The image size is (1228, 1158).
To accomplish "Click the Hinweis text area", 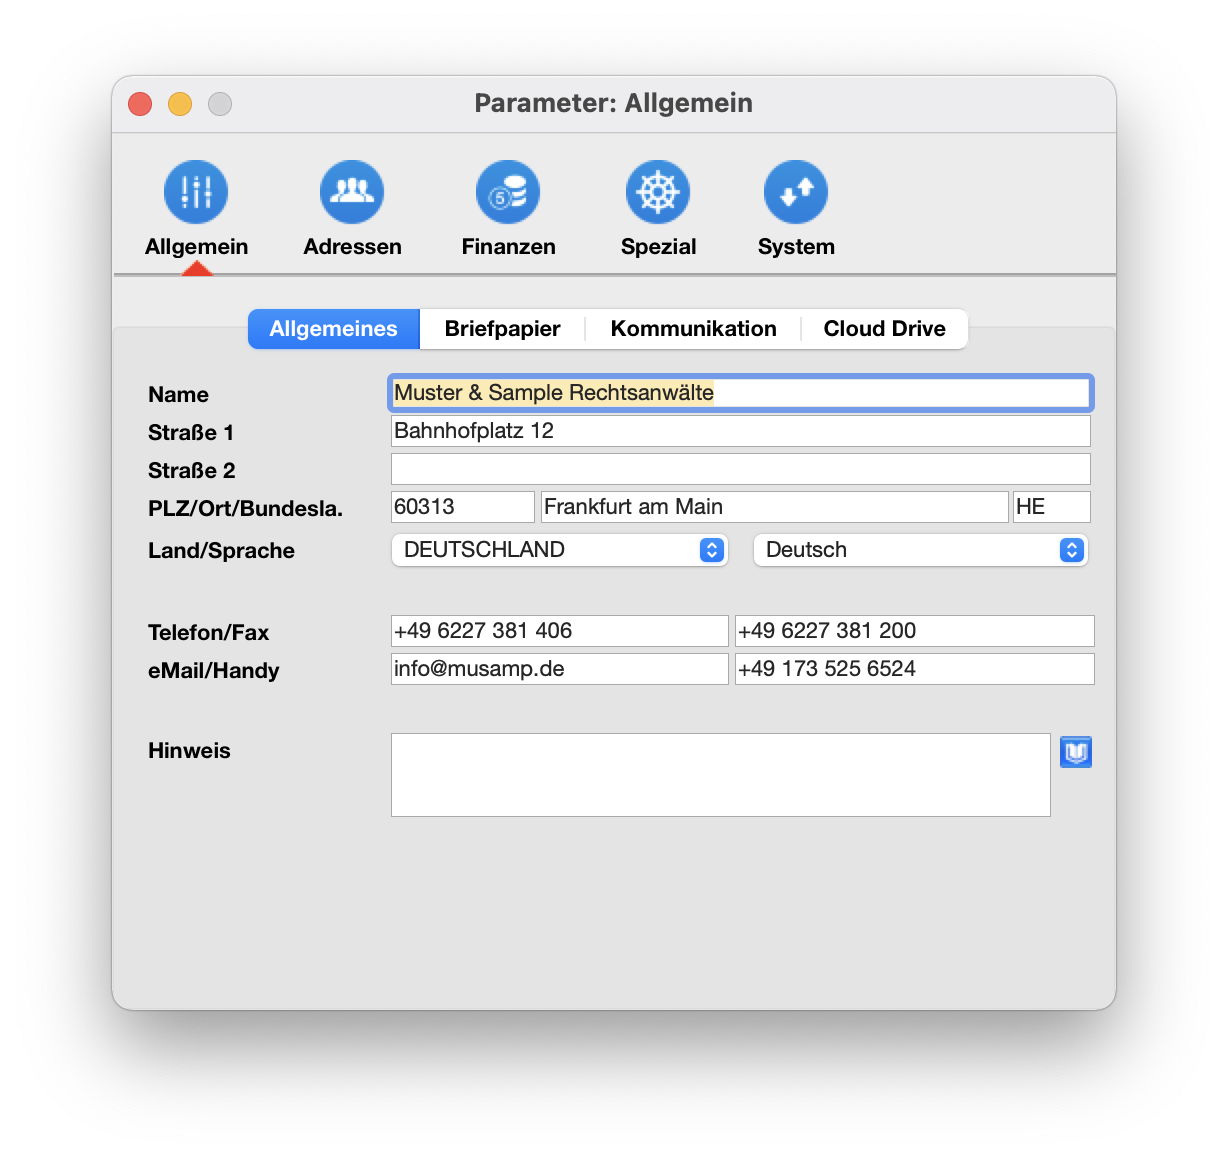I will pyautogui.click(x=721, y=775).
